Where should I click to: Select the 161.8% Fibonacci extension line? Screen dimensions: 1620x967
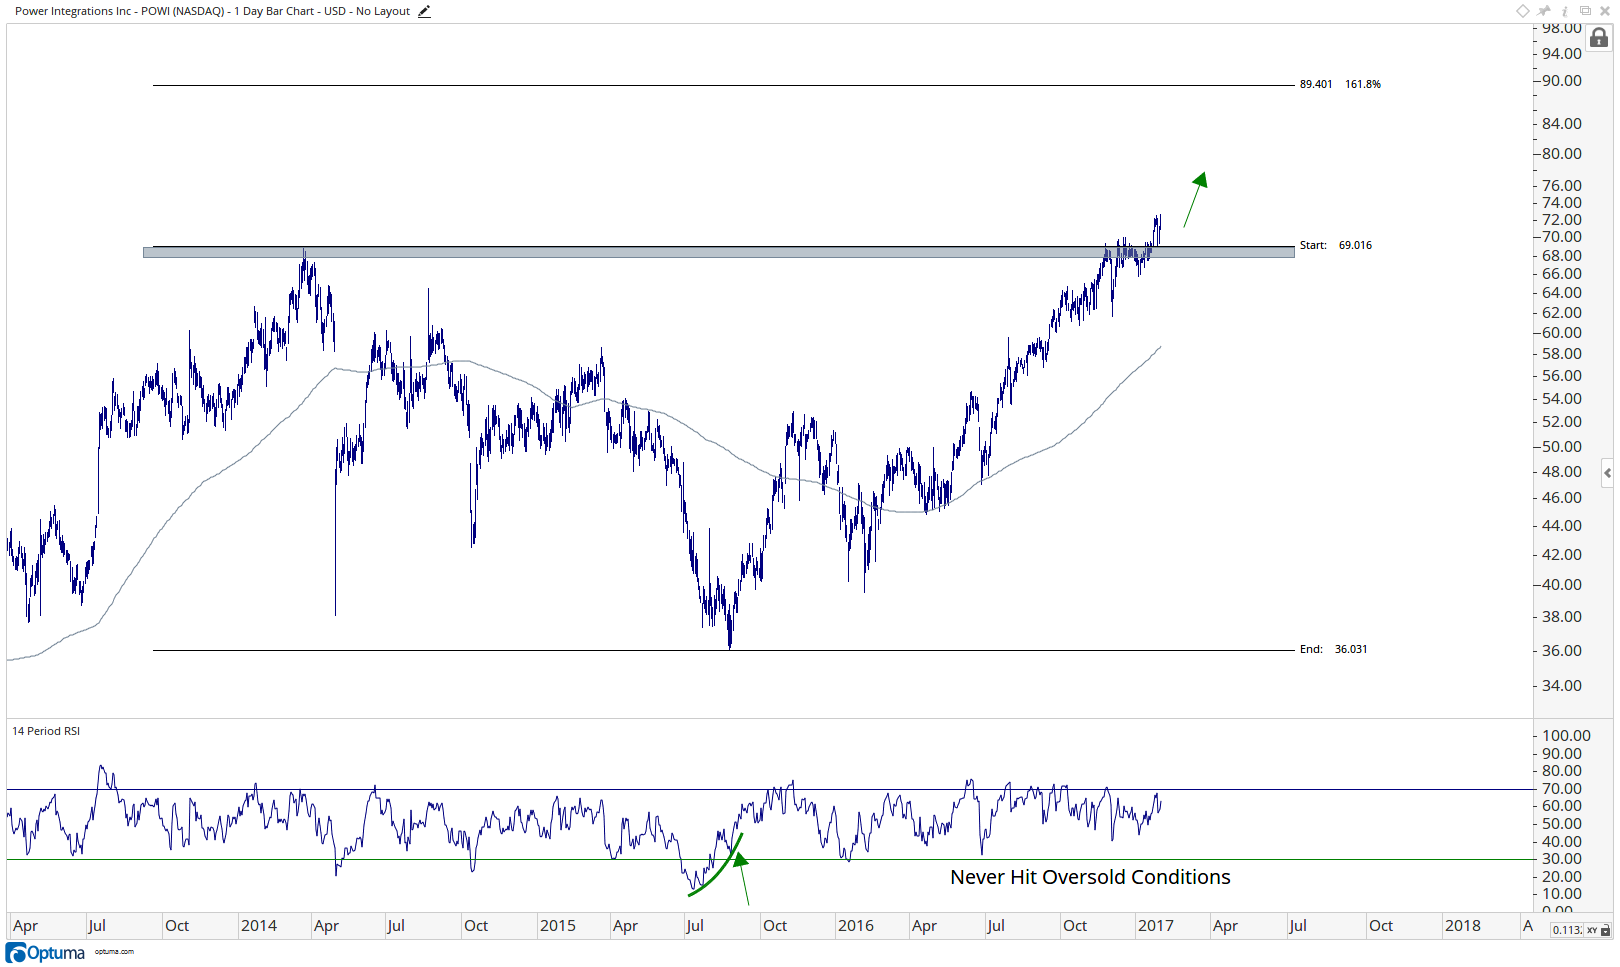[x=723, y=85]
